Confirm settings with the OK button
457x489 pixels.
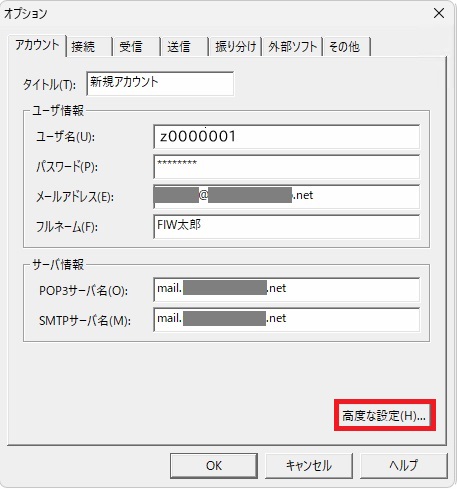(x=214, y=466)
